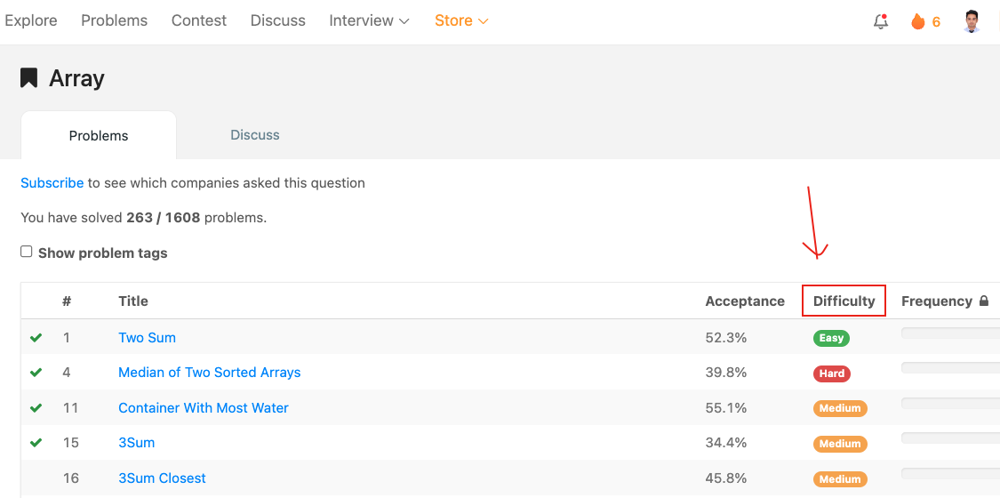Click the green checkmark beside Two Sum
The image size is (1000, 498).
click(36, 338)
